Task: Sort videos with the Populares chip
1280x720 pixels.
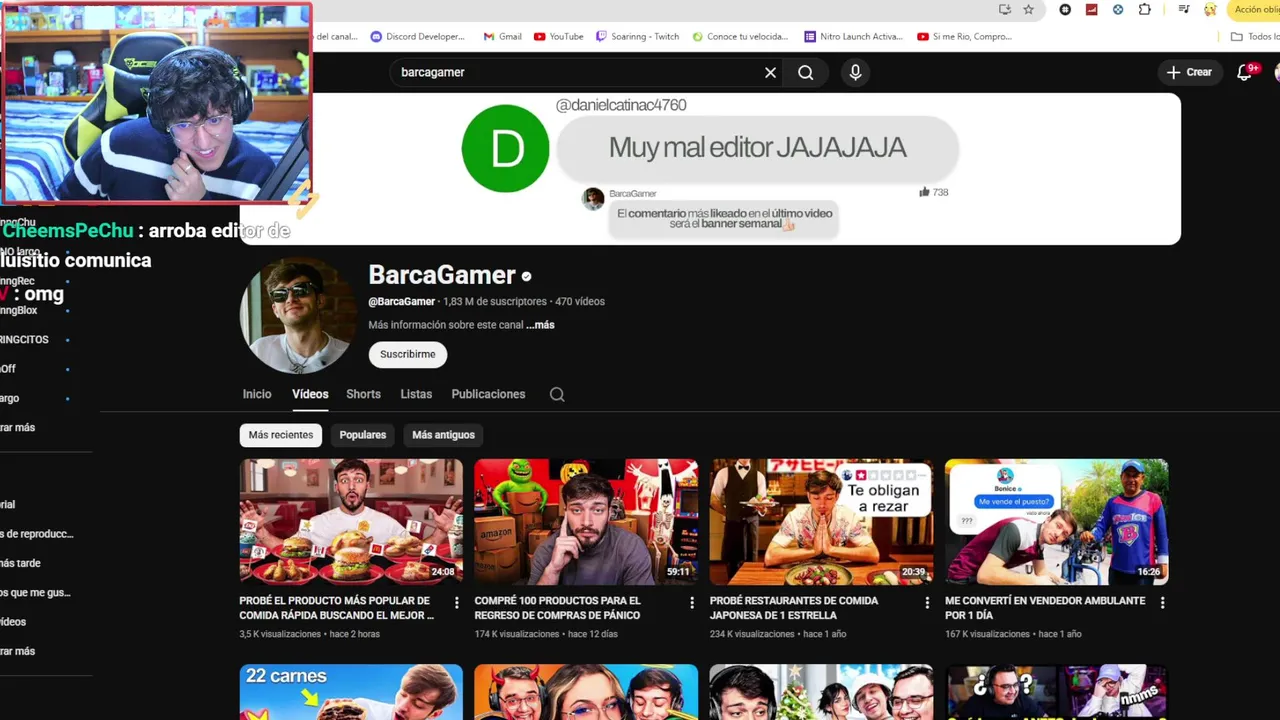Action: 363,435
